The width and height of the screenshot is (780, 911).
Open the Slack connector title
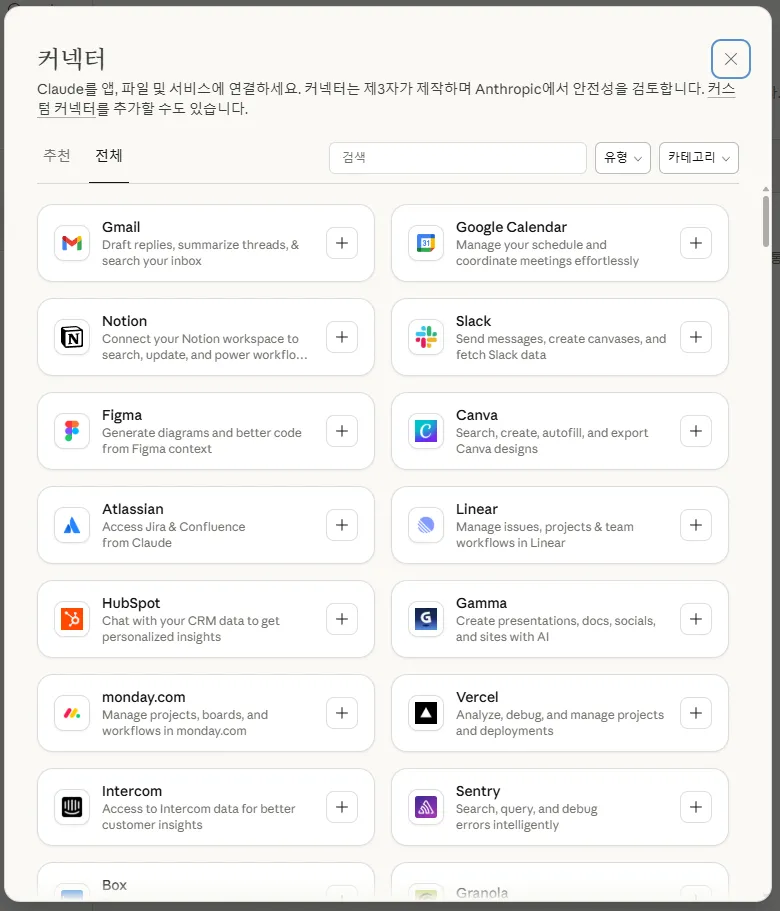473,321
